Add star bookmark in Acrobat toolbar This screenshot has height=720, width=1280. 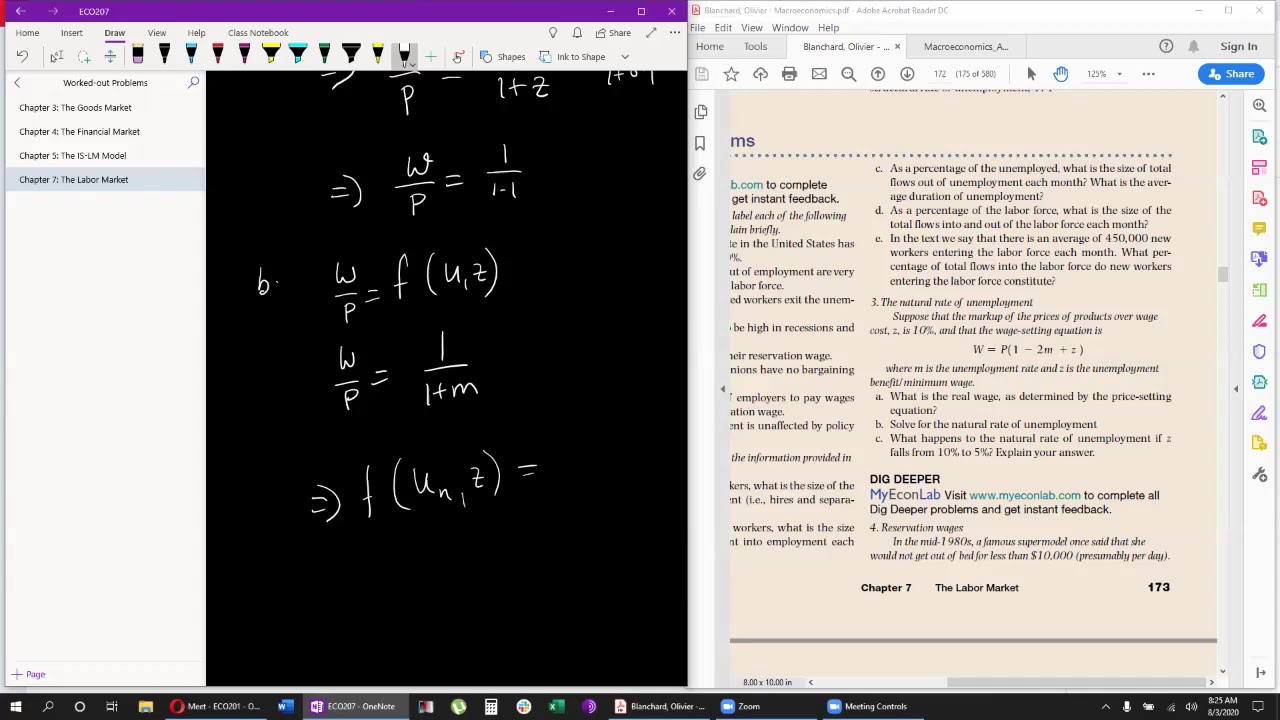[x=731, y=74]
